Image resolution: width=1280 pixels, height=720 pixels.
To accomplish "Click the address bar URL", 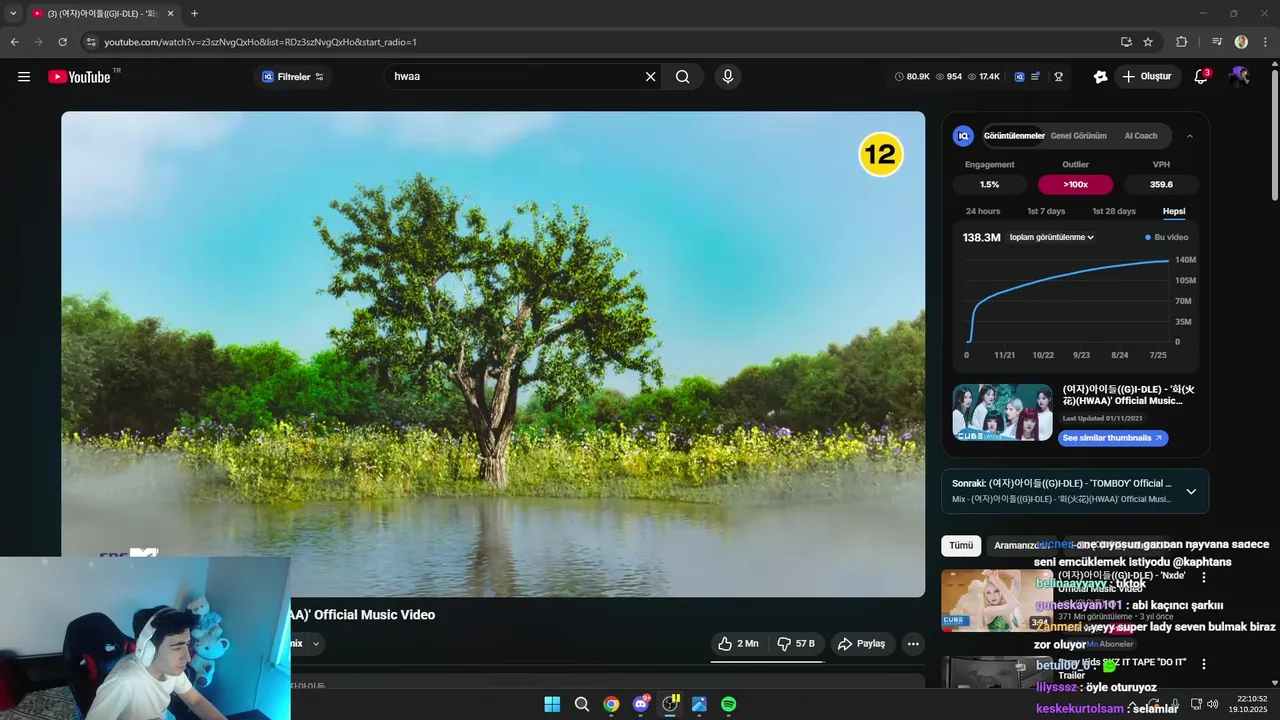I will pos(260,42).
